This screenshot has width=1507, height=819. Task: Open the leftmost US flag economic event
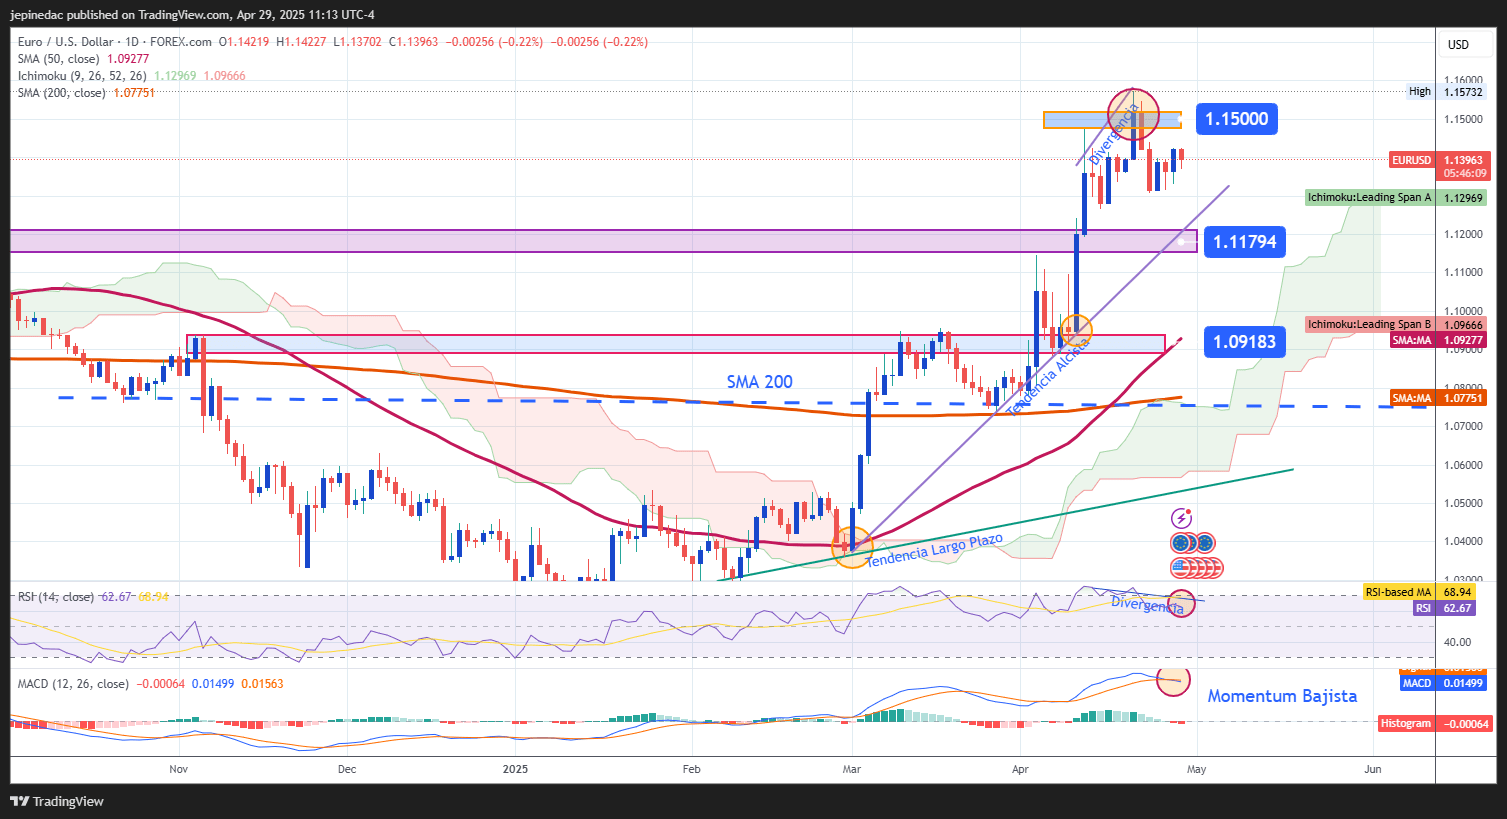coord(1180,568)
